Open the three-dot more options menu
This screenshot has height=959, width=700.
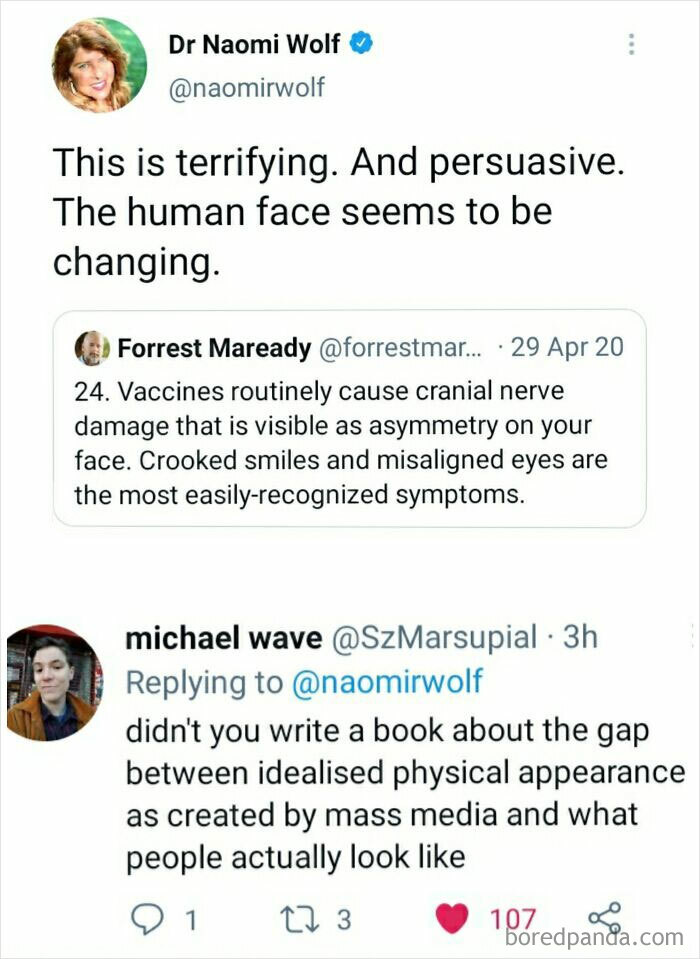point(630,45)
